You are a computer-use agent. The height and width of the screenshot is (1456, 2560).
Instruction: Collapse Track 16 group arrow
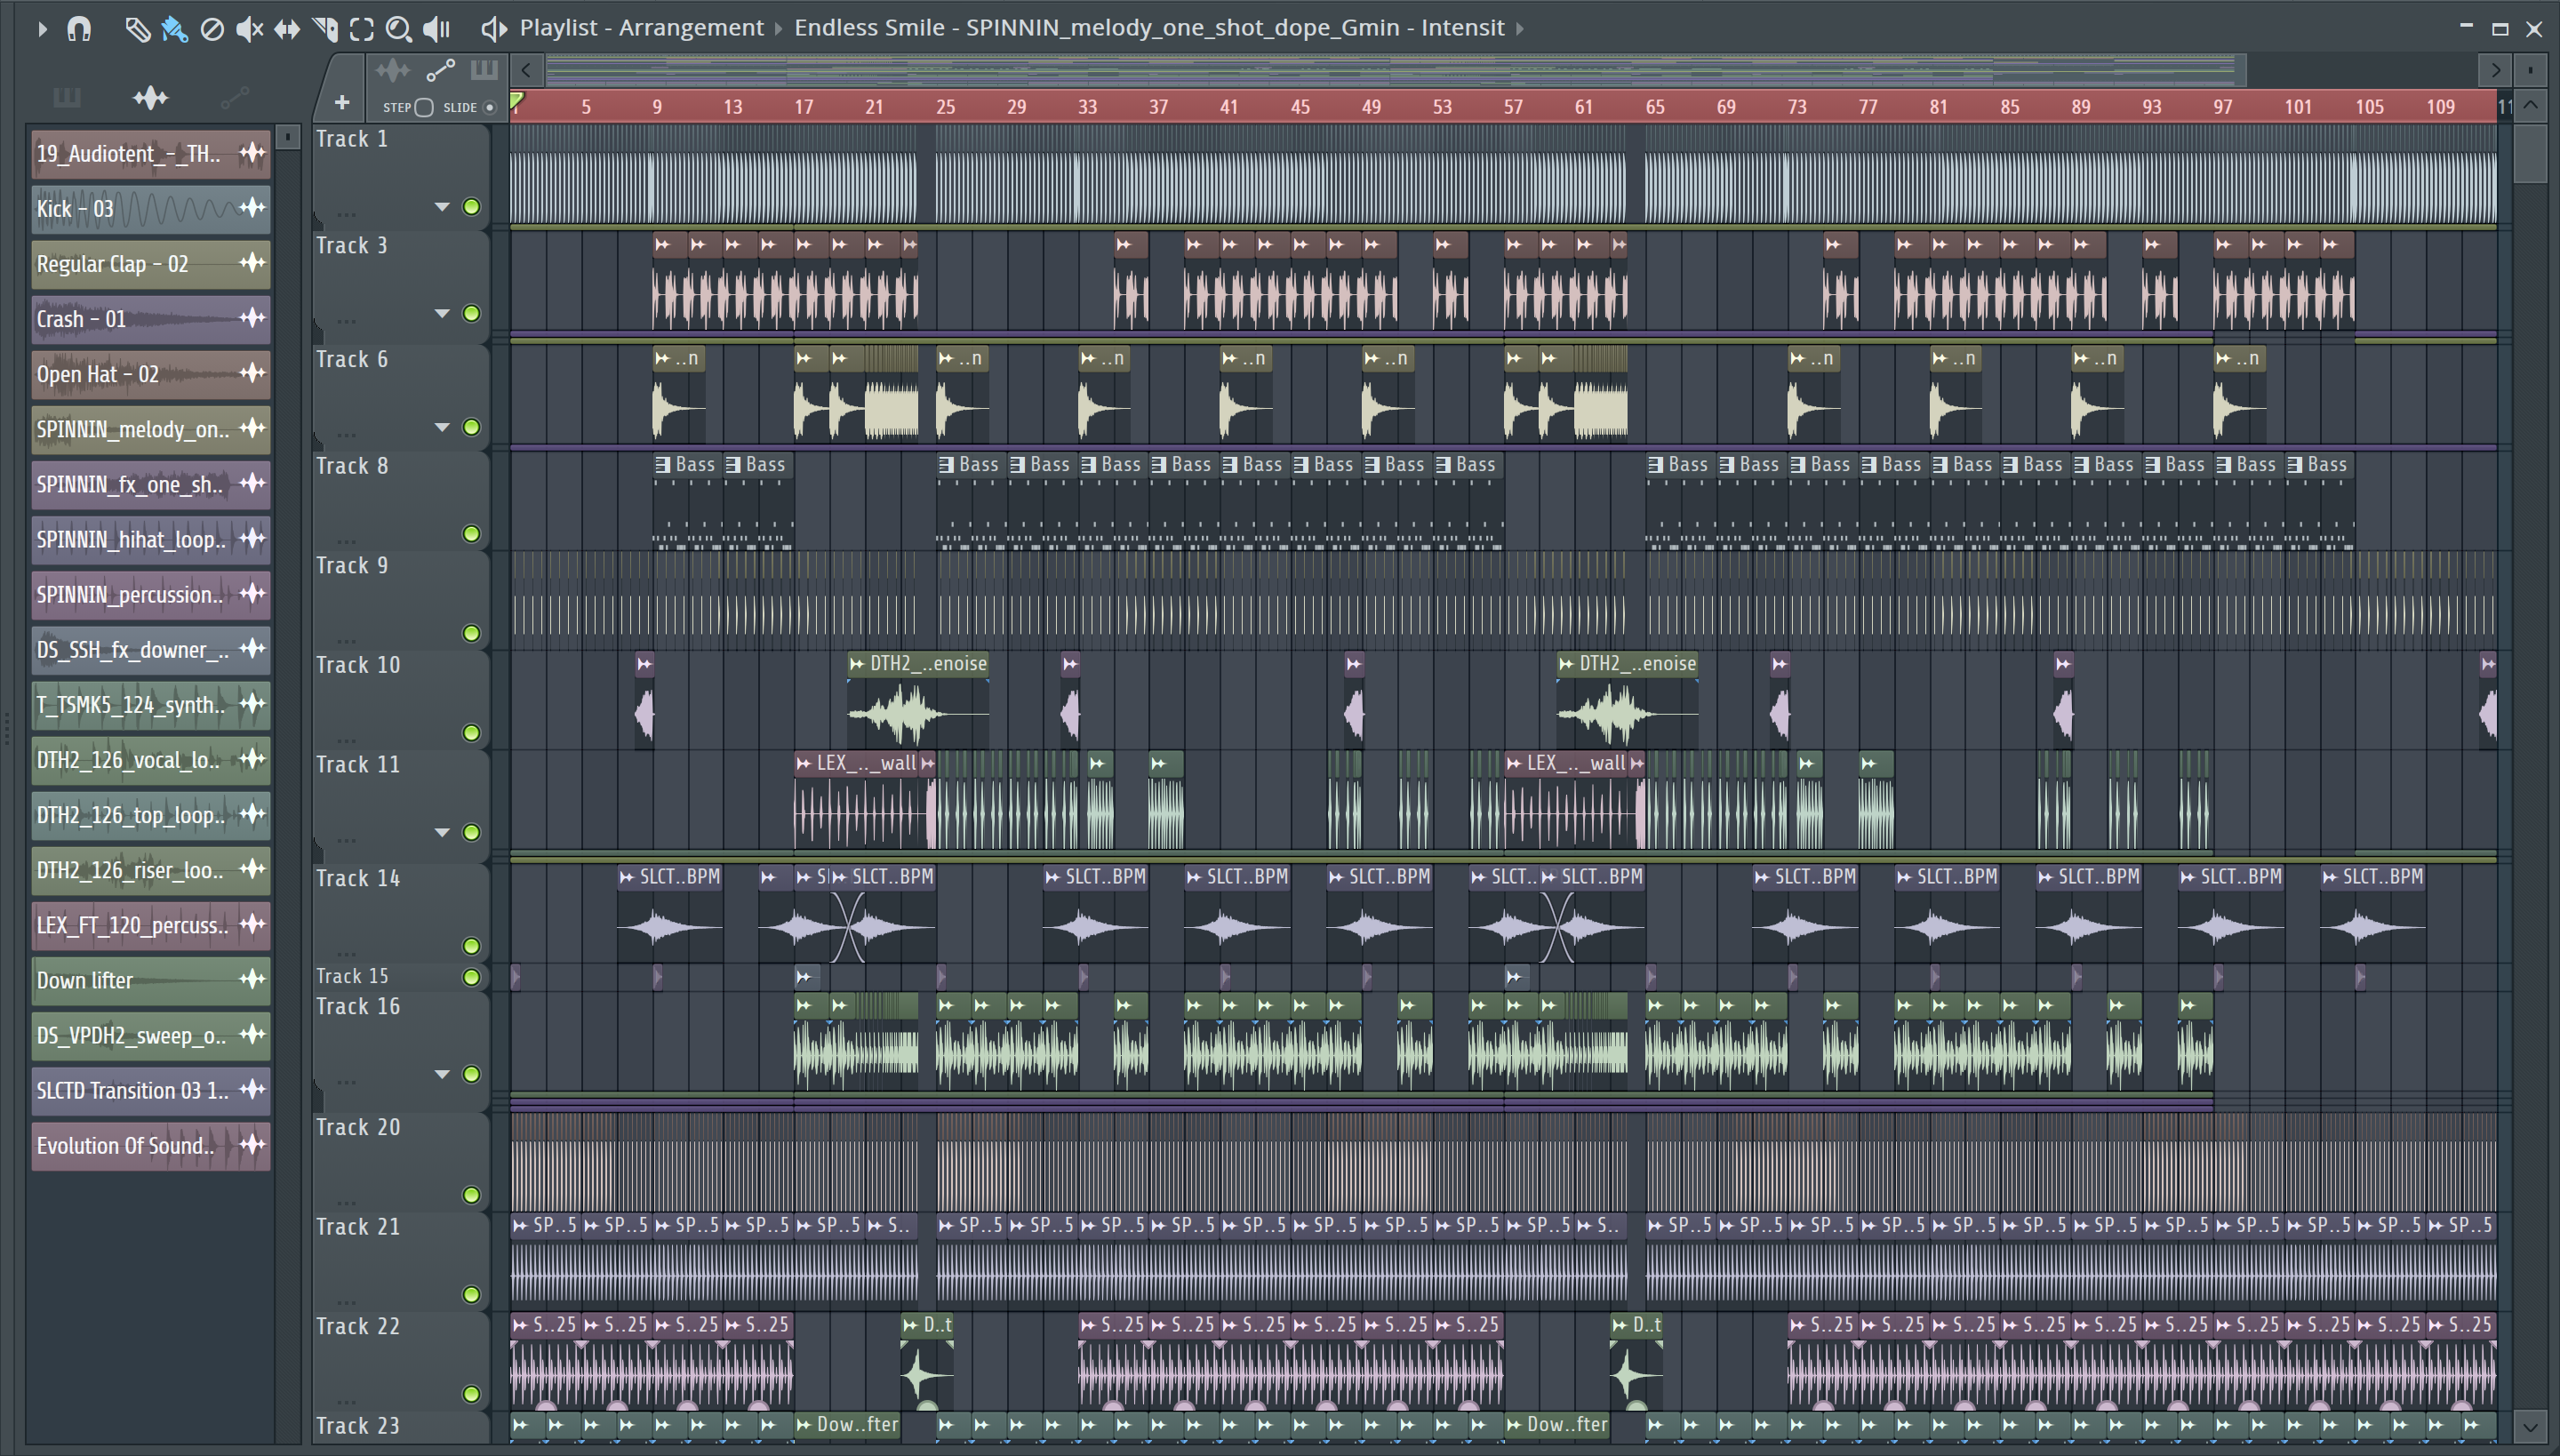442,1074
